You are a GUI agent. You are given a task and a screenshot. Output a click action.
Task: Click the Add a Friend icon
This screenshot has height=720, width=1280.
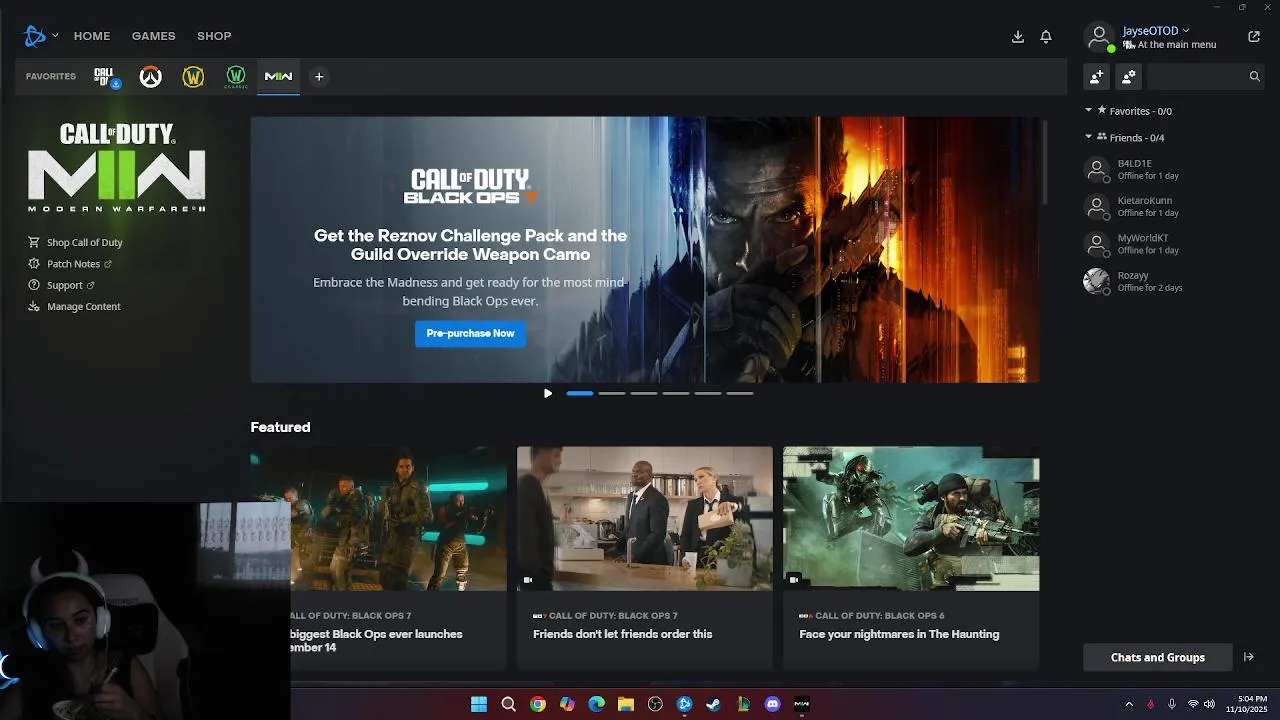pyautogui.click(x=1097, y=76)
